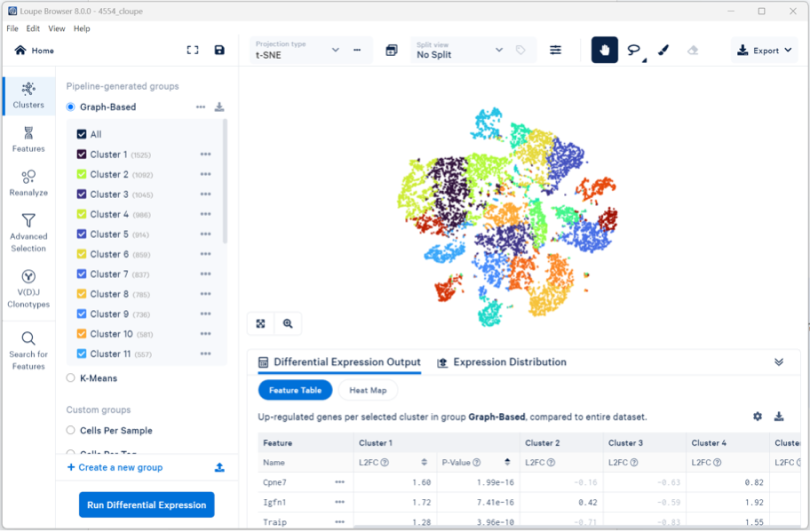
Task: Click the zoom magnifier on plot
Action: (288, 323)
